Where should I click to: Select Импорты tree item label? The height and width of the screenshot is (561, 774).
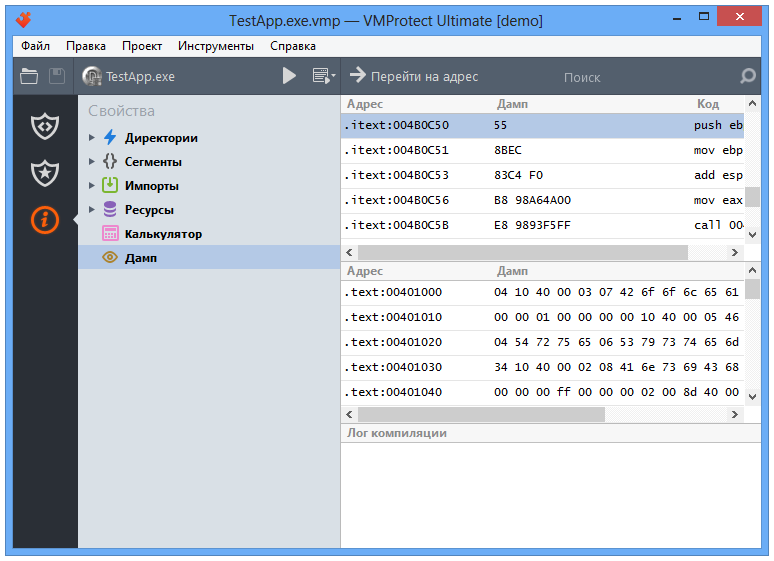point(152,186)
